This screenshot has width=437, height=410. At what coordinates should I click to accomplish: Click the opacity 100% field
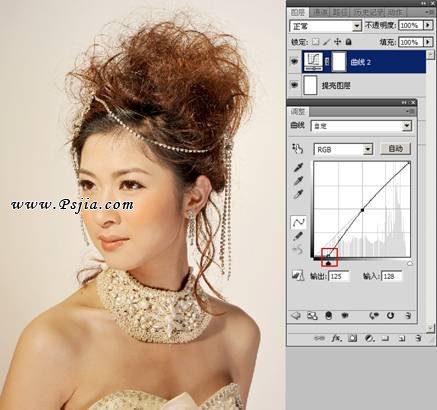(x=410, y=25)
